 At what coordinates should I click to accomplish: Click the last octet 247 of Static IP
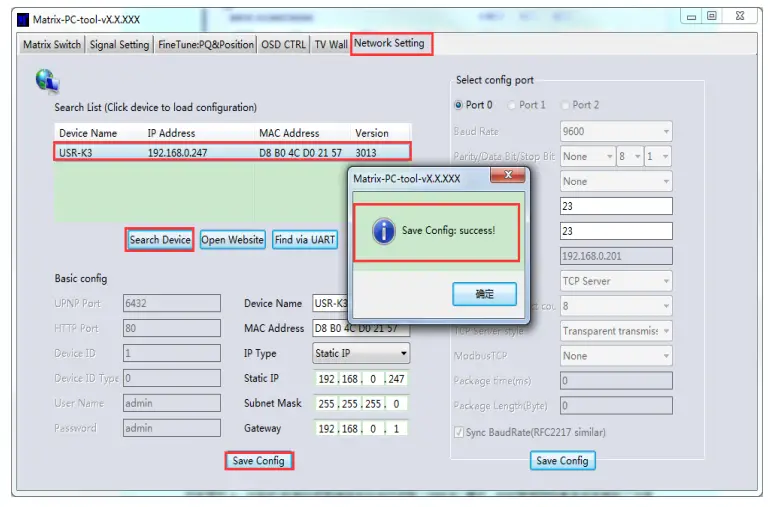(396, 379)
